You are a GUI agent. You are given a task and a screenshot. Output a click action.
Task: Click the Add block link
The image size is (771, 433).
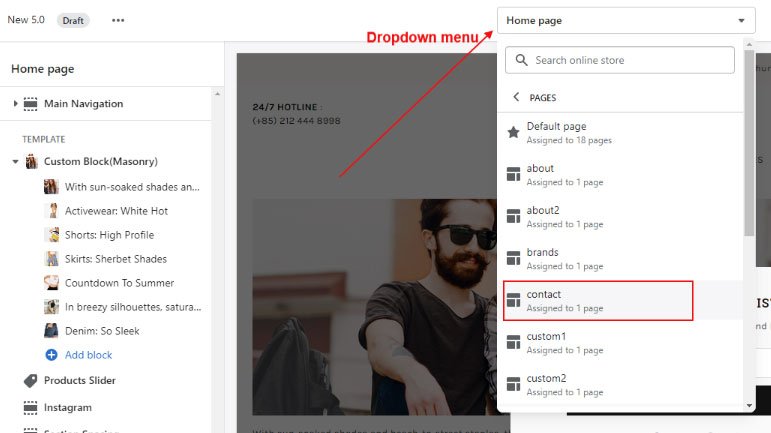[88, 355]
